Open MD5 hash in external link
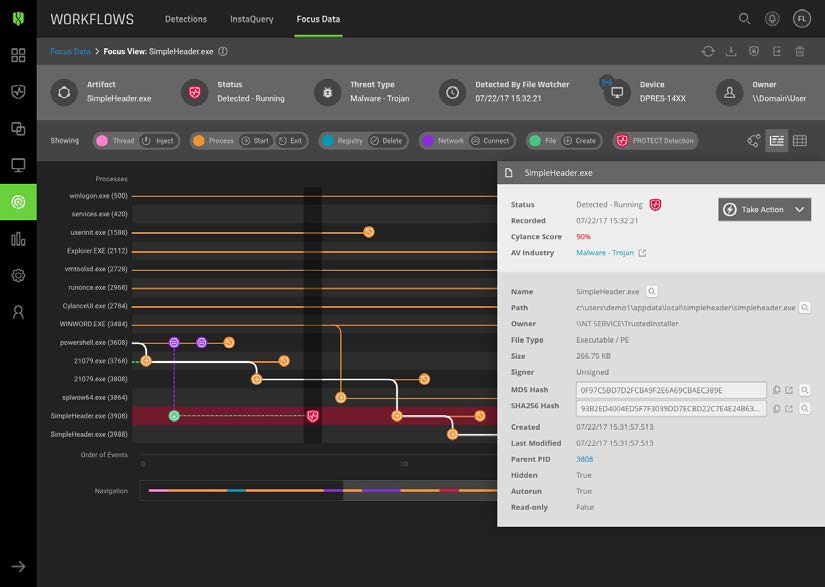The height and width of the screenshot is (587, 825). click(789, 390)
